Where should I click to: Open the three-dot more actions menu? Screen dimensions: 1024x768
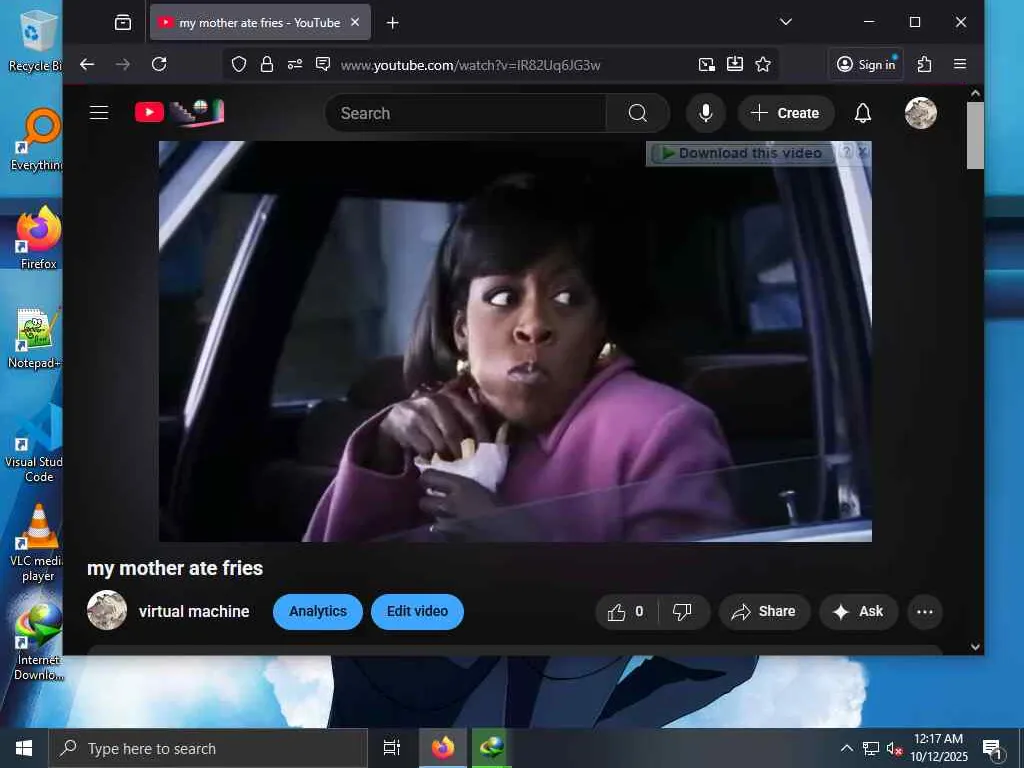[925, 612]
